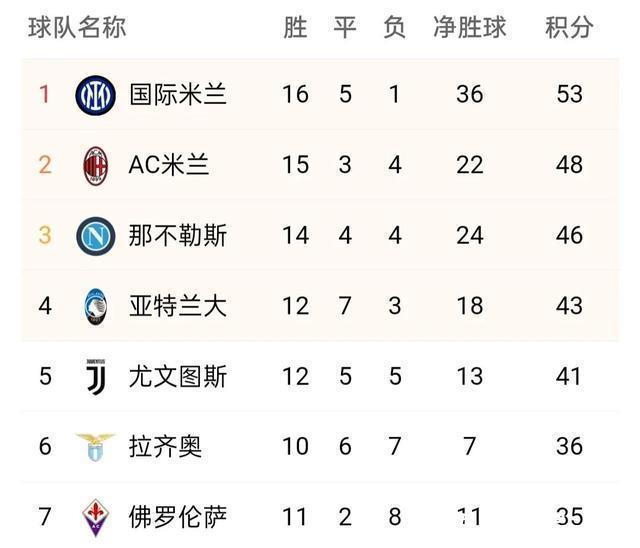Click rank number 1 in standings
Viewport: 640px width, 548px height.
44,95
